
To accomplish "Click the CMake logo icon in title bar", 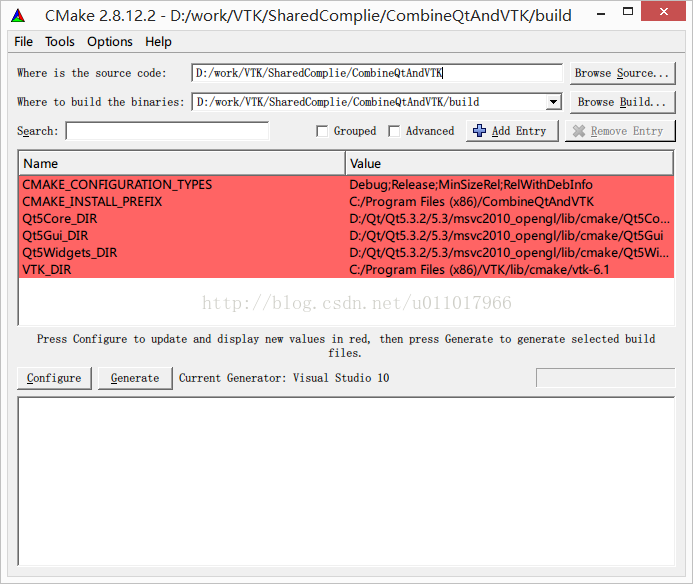I will tap(18, 16).
